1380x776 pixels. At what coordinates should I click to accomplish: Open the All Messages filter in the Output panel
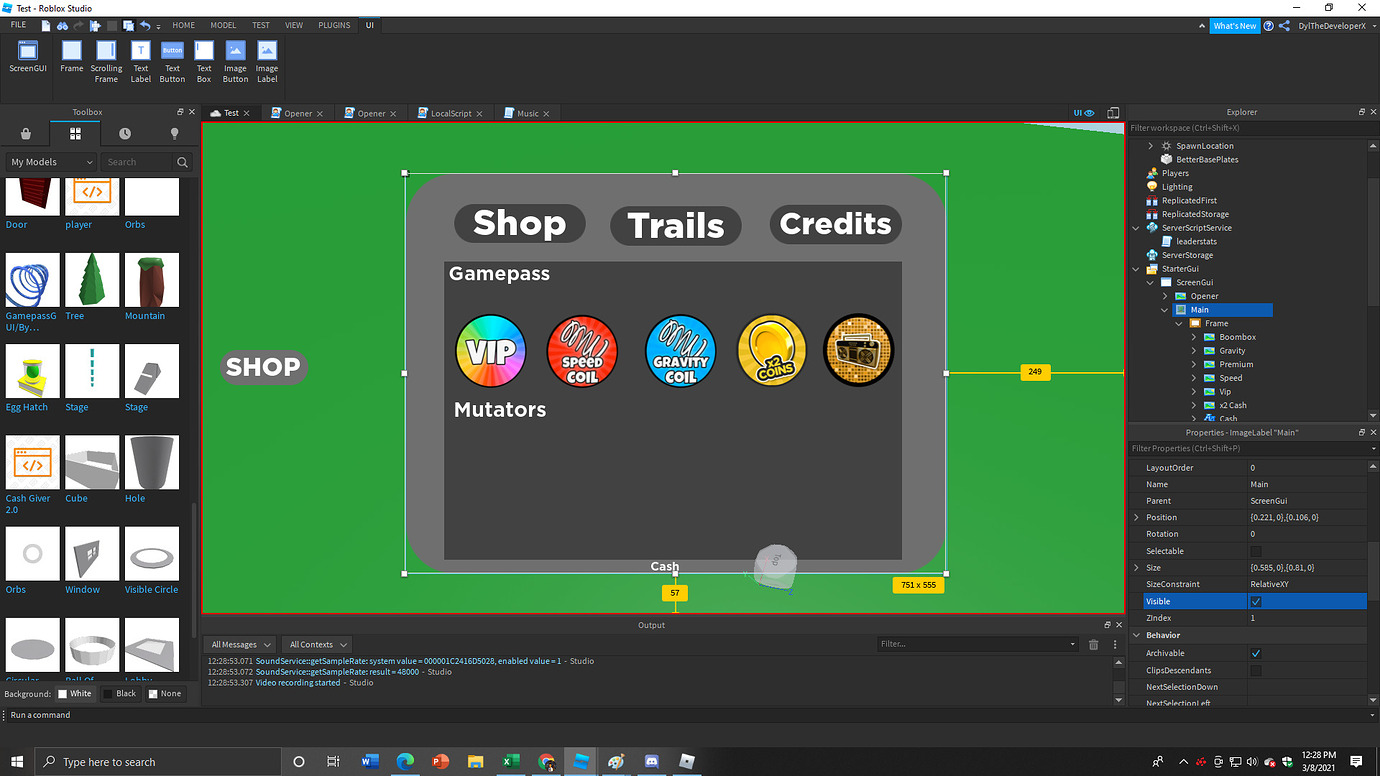pos(239,644)
